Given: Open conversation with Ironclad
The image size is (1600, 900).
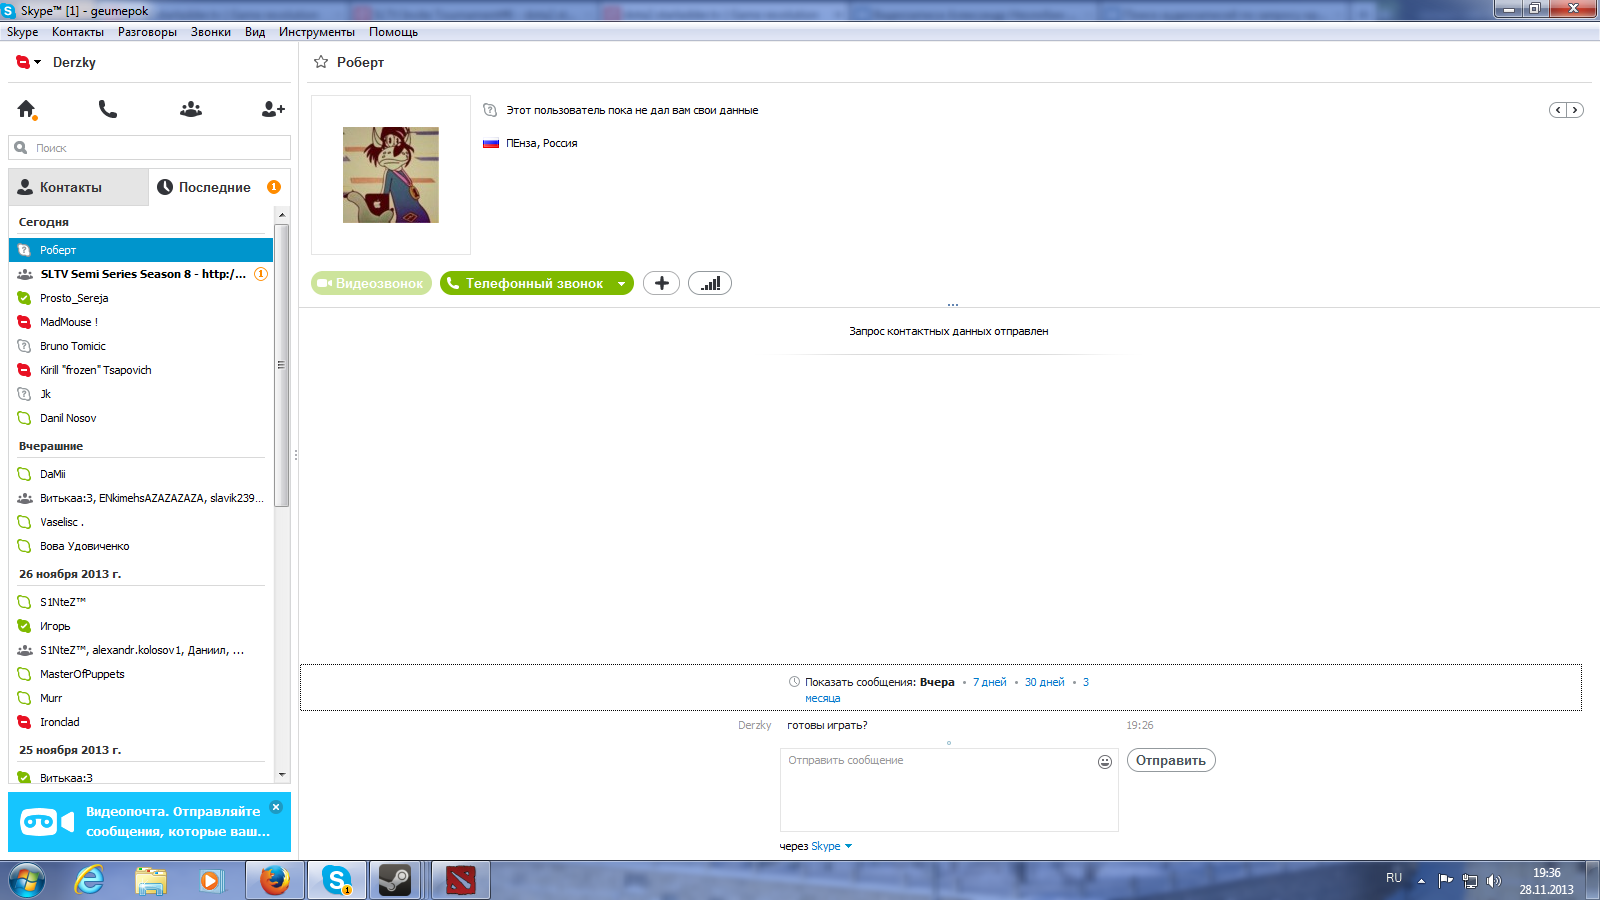Looking at the screenshot, I should tap(141, 722).
